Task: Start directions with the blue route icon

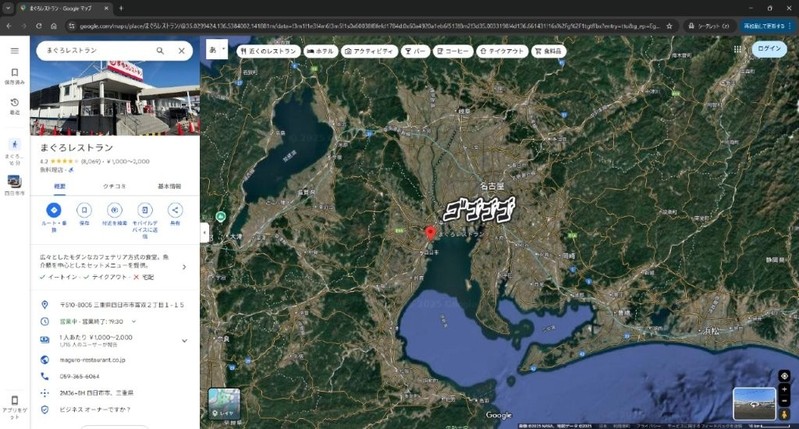Action: click(x=54, y=210)
